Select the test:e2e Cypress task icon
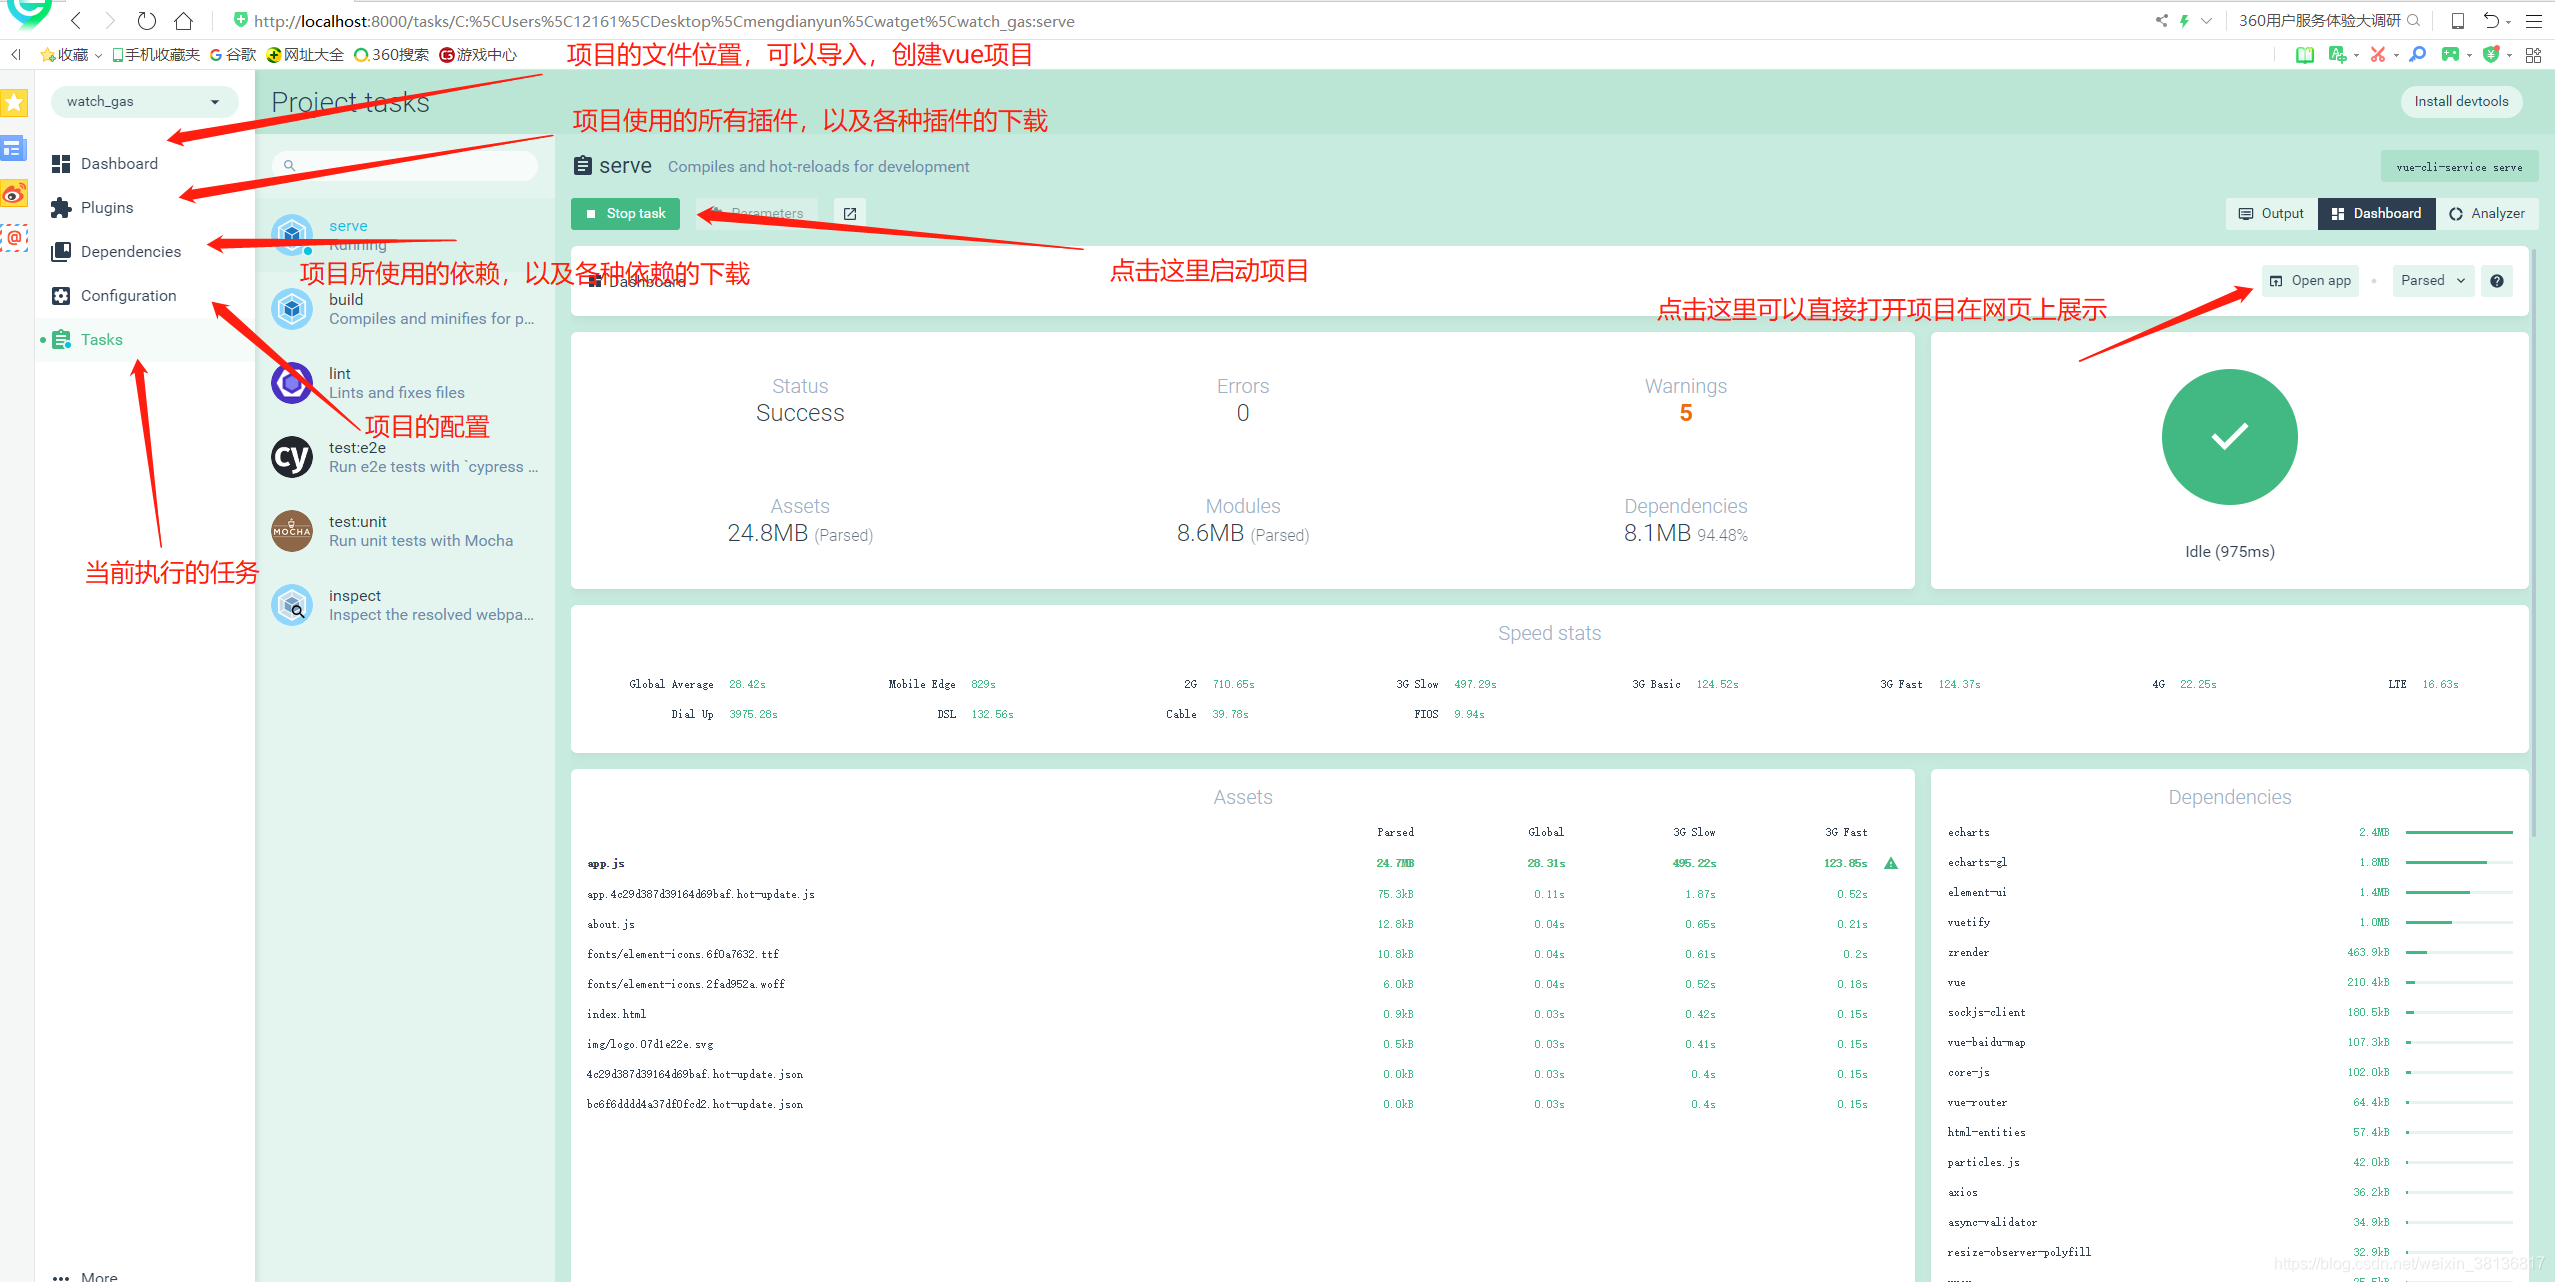This screenshot has width=2555, height=1282. click(x=292, y=457)
